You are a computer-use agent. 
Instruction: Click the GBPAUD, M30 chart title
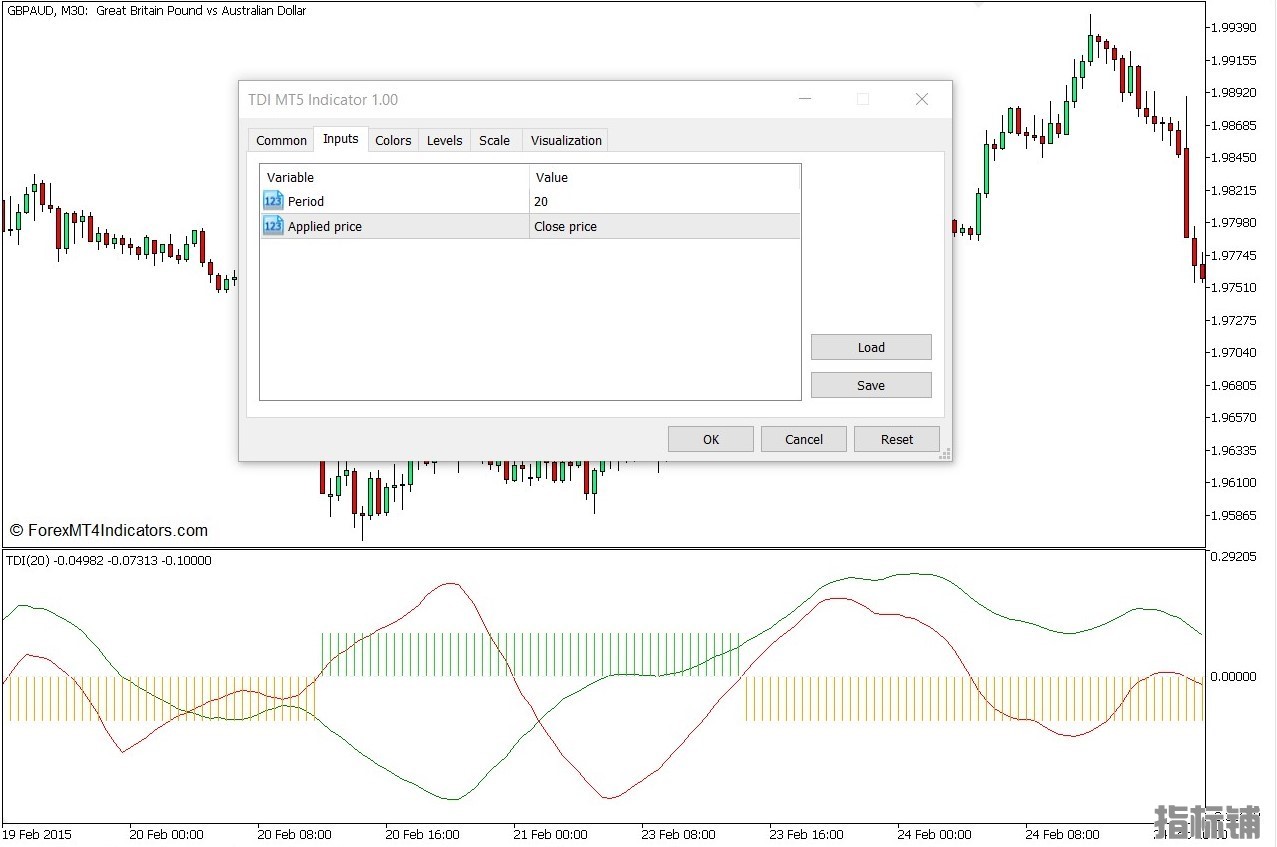point(156,10)
